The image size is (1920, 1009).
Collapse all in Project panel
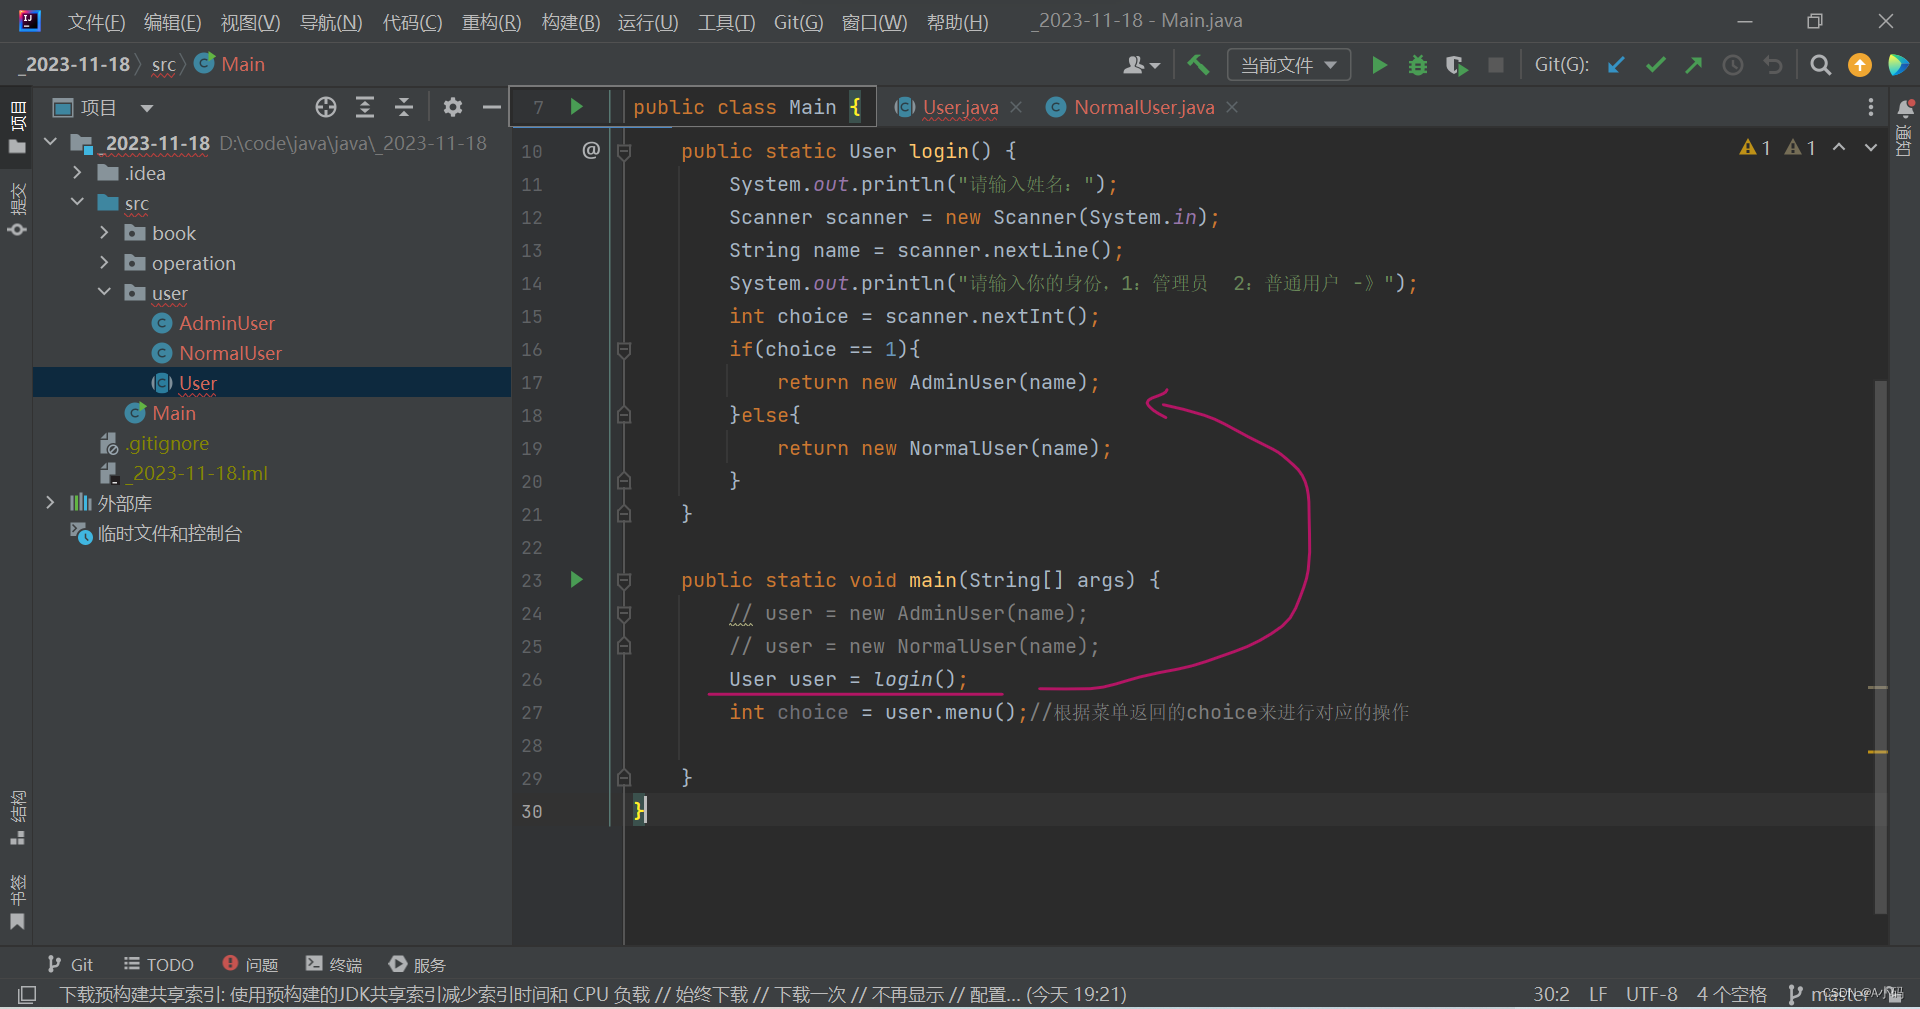404,107
